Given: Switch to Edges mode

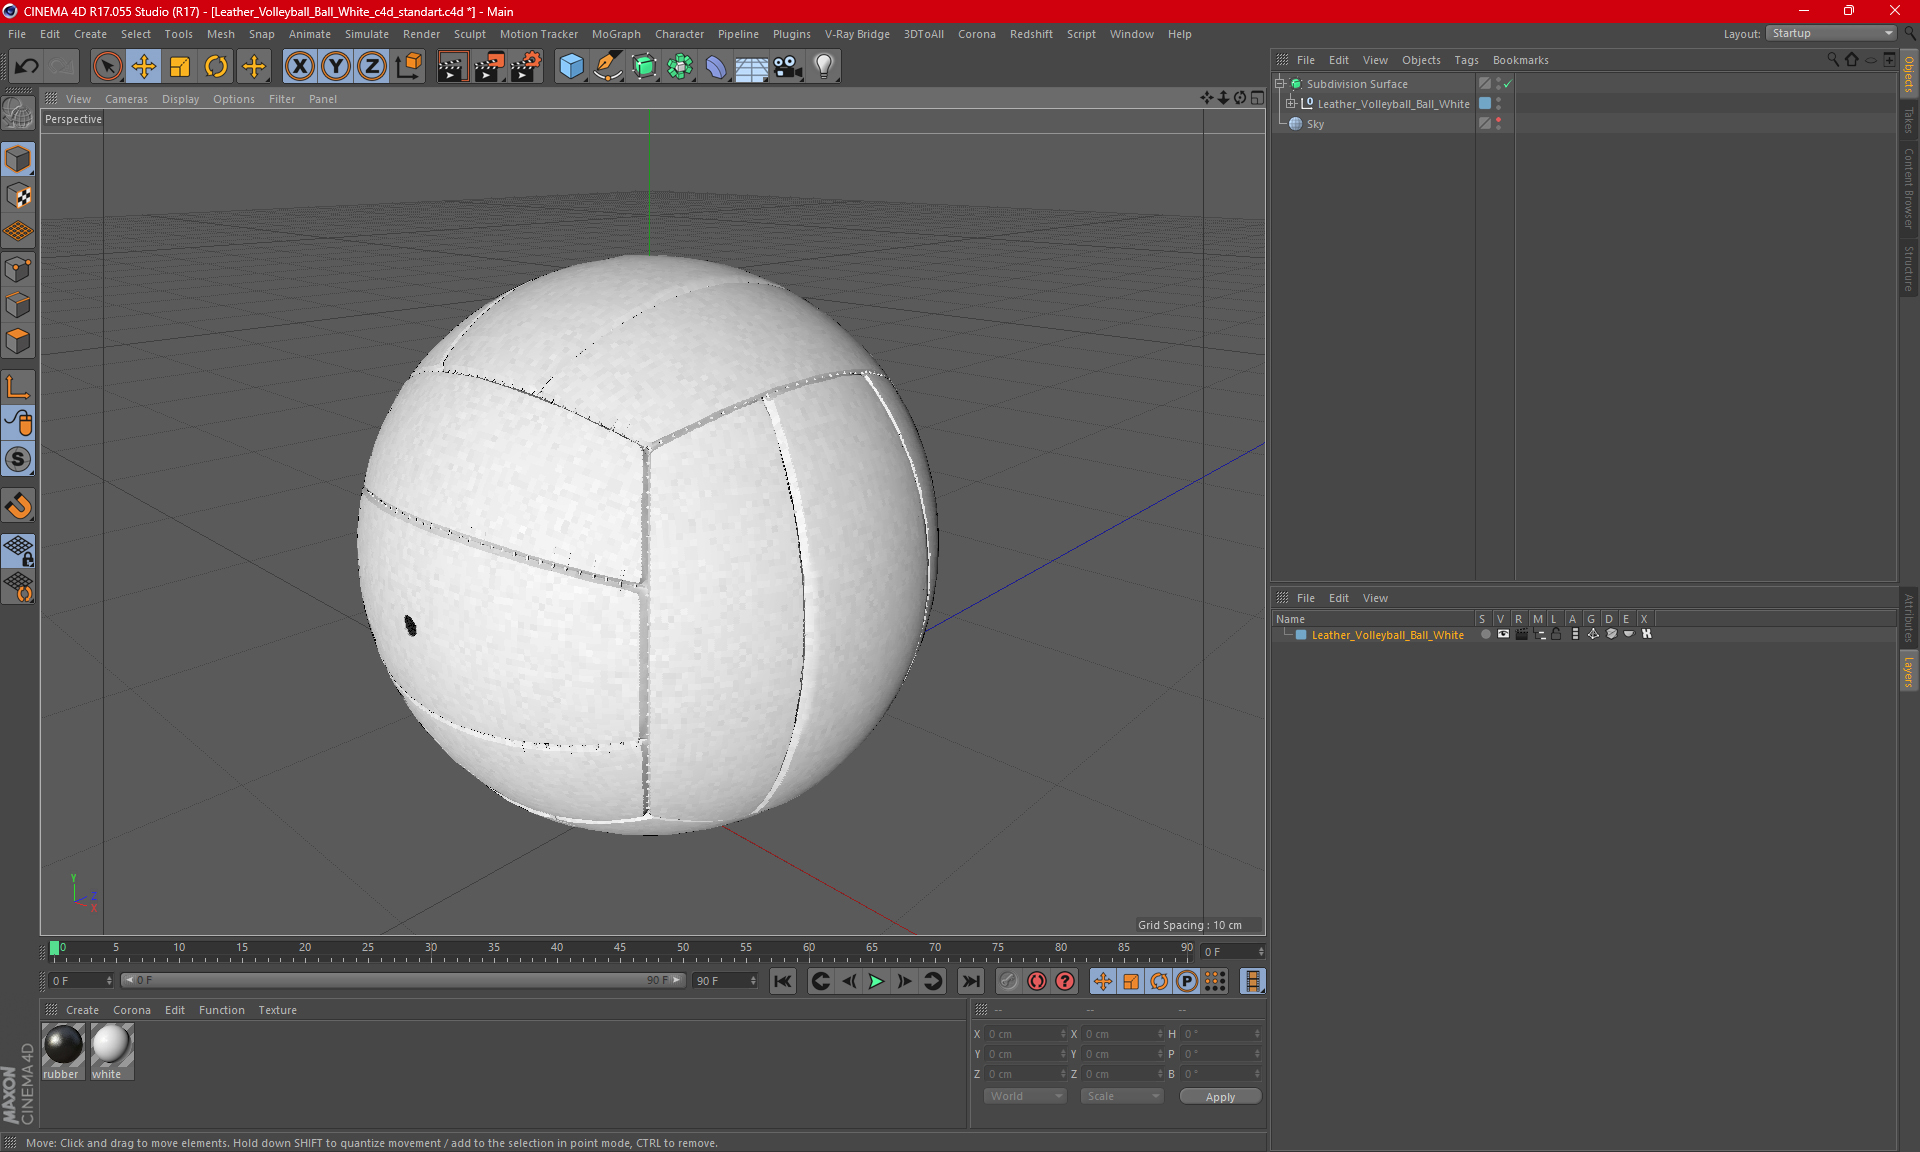Looking at the screenshot, I should [18, 305].
